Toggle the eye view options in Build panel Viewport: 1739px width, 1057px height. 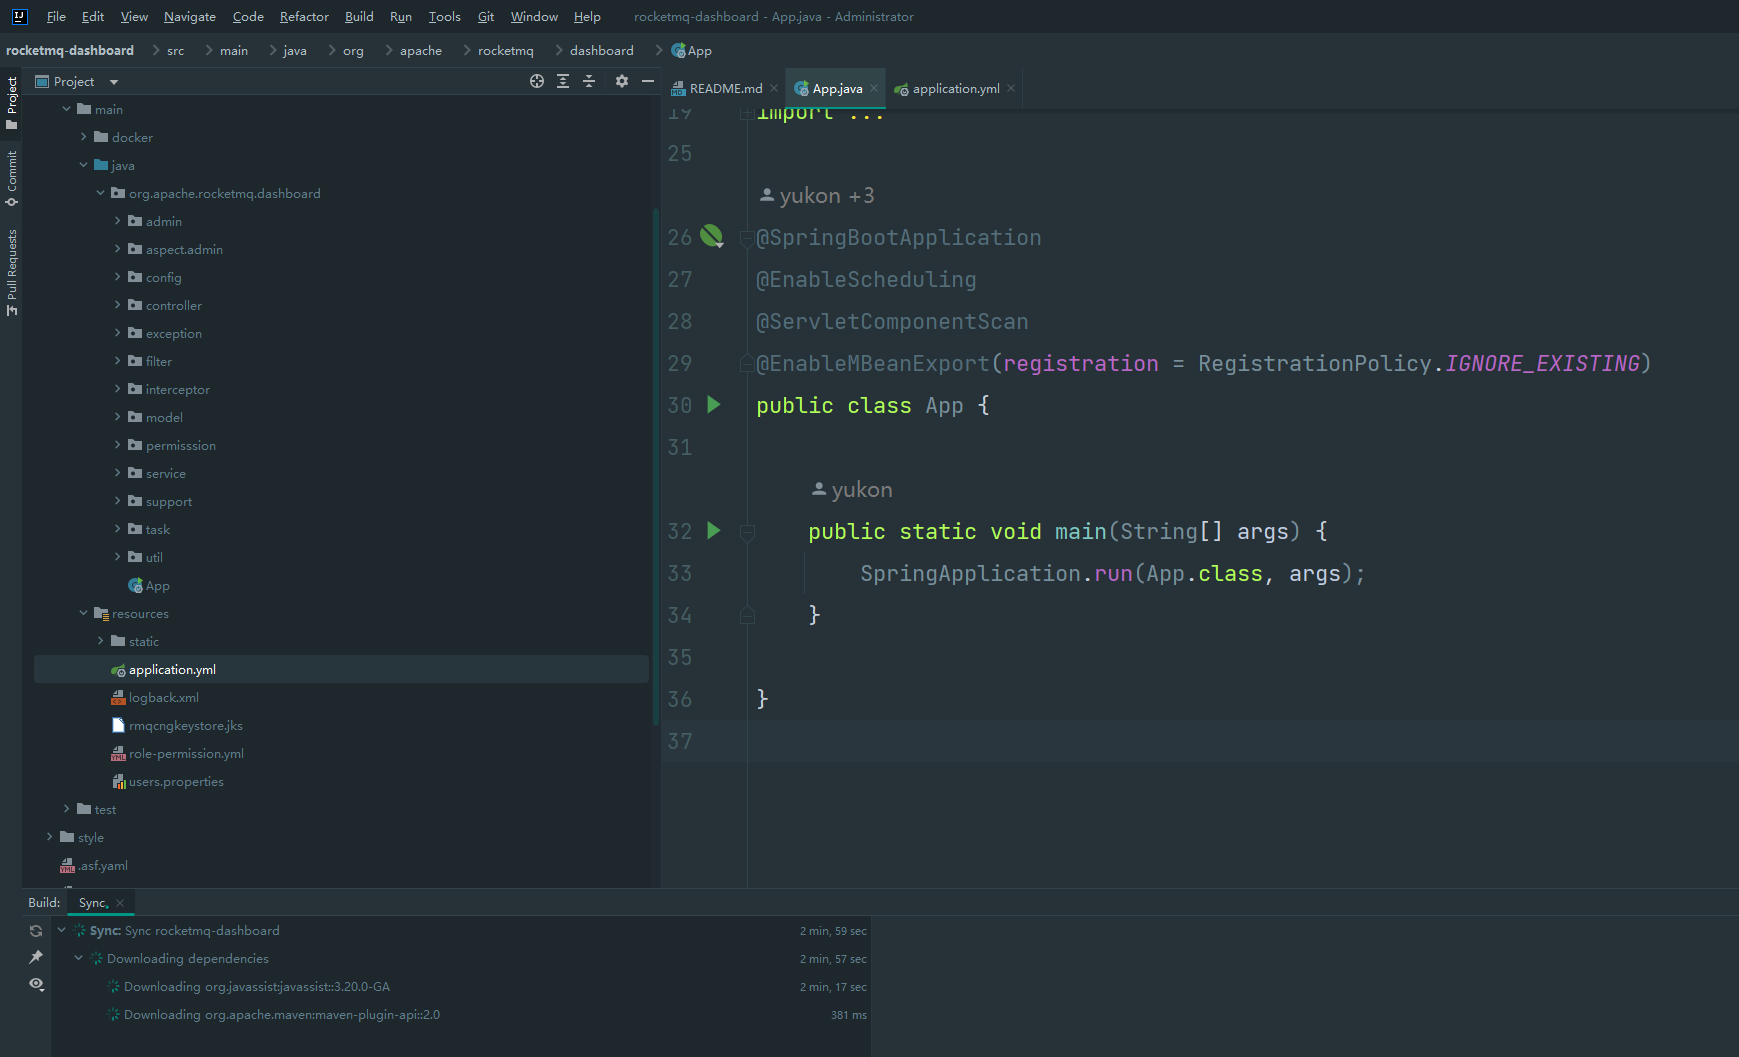click(36, 984)
